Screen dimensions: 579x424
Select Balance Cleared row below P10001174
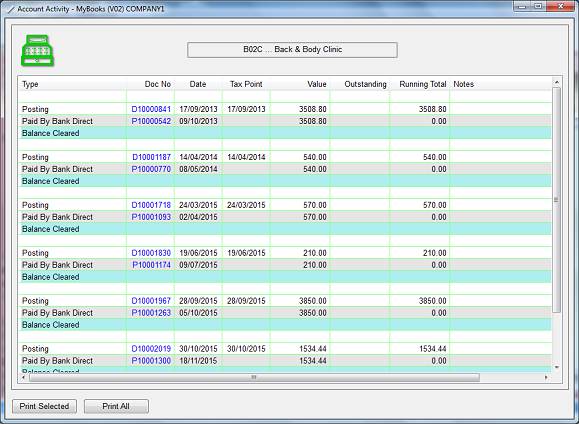click(285, 277)
